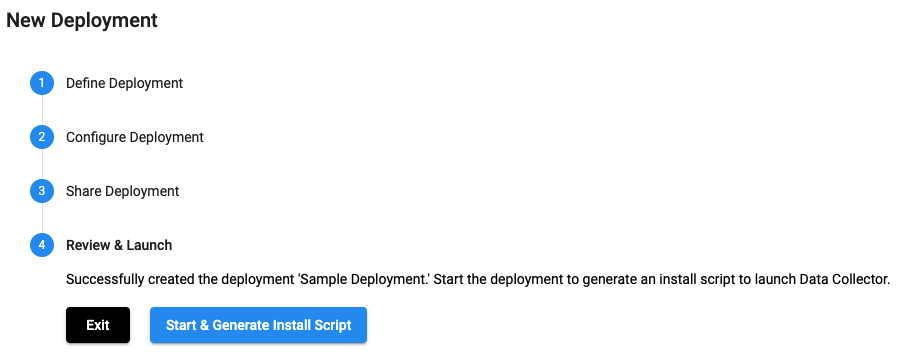Select the step 2 numbered circle

[x=42, y=137]
